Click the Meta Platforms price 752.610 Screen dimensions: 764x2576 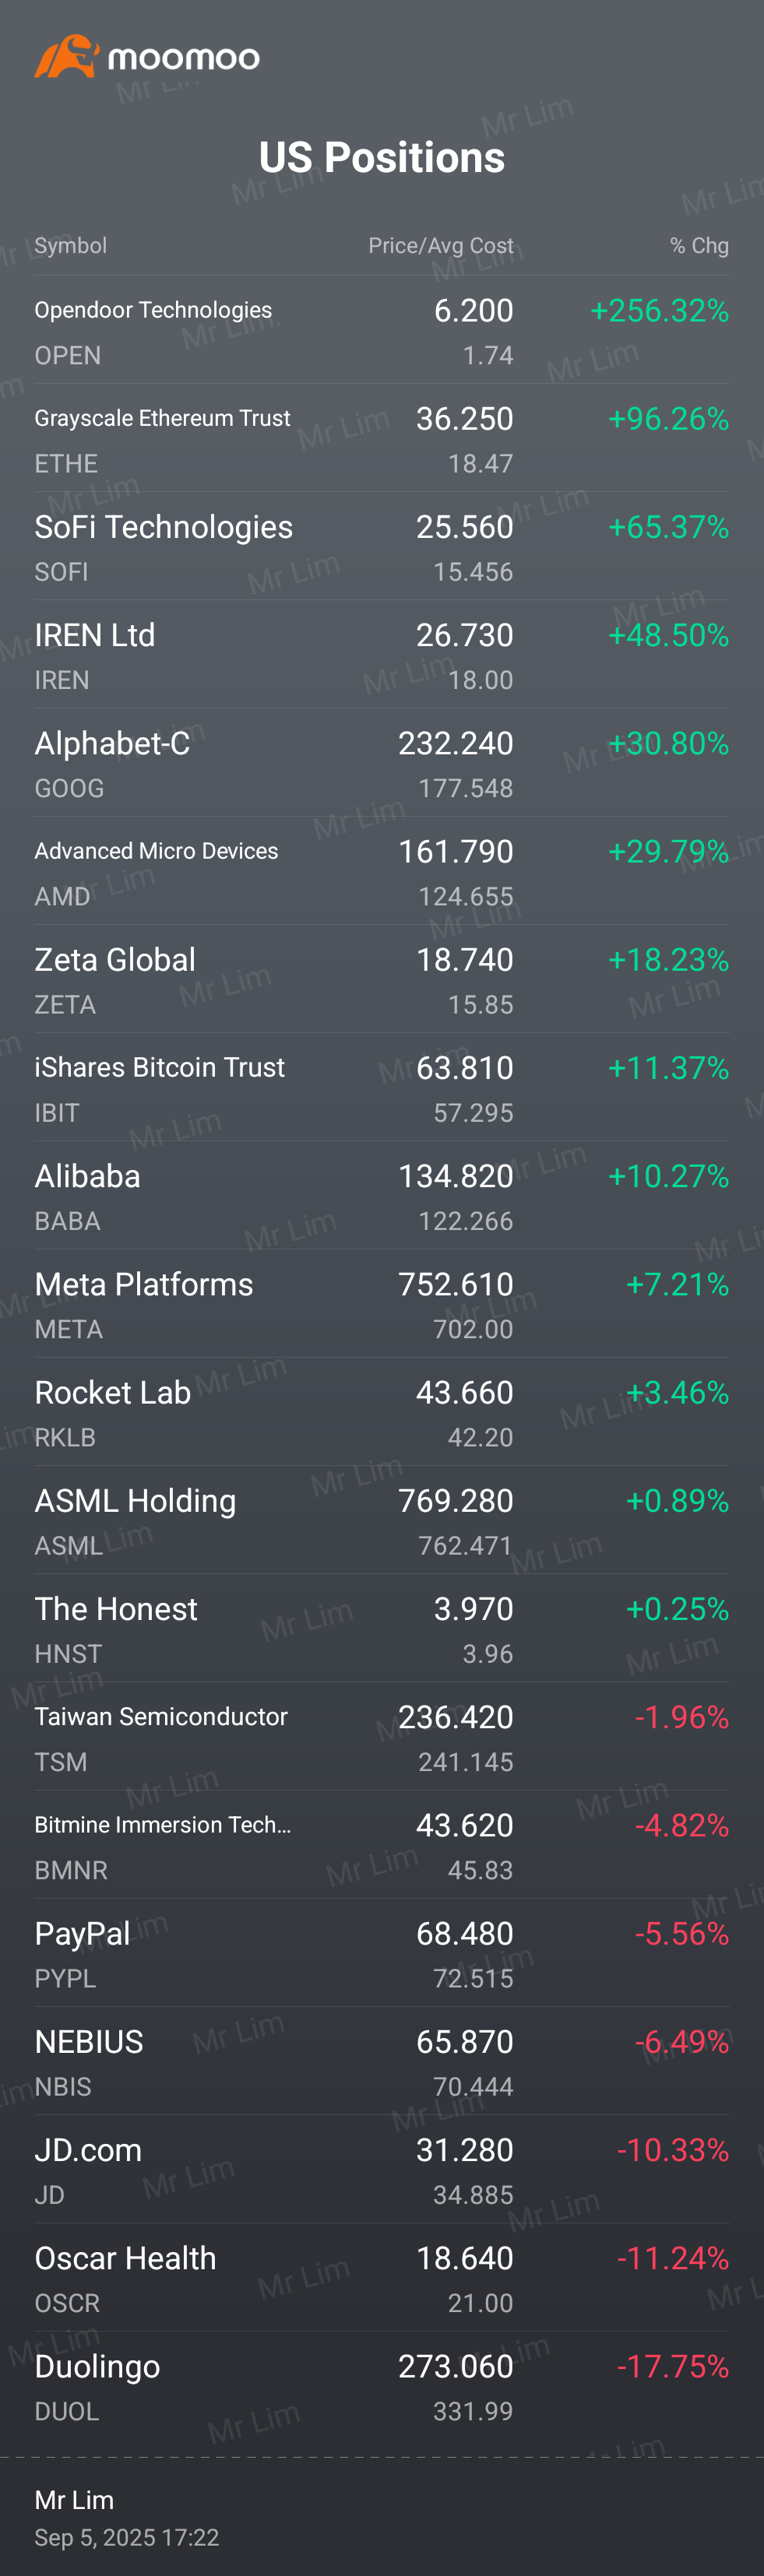(x=456, y=1285)
